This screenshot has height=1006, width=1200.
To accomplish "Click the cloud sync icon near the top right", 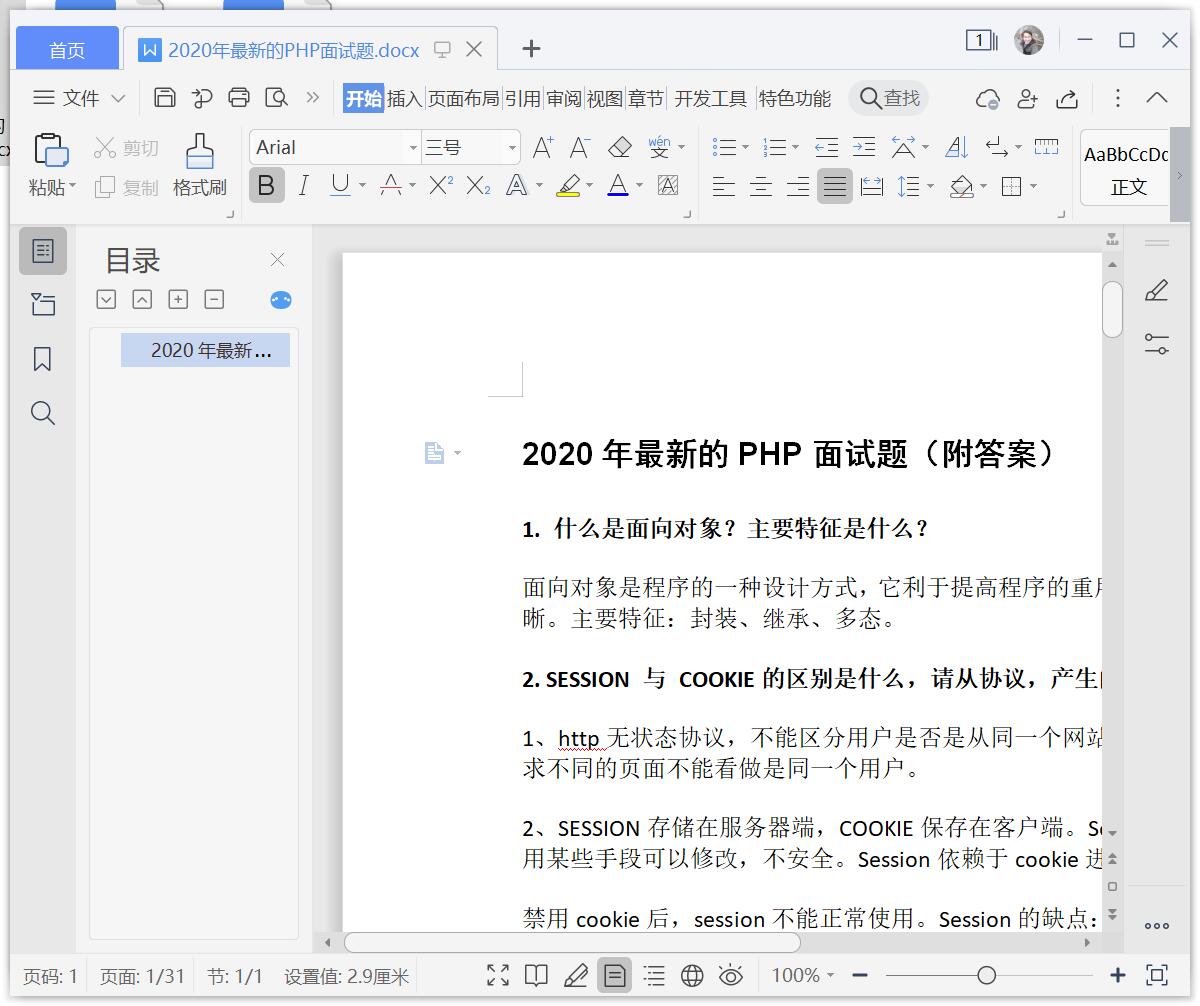I will (x=988, y=99).
